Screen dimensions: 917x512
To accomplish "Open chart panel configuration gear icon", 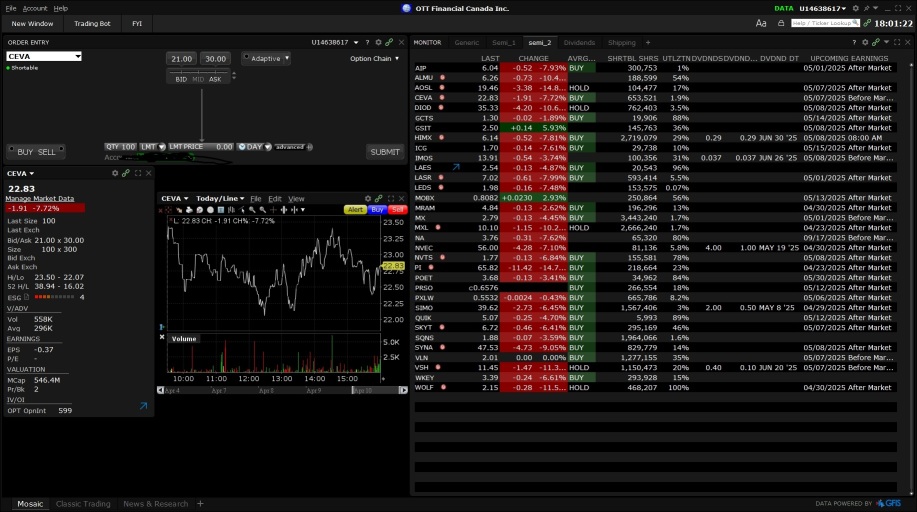I will [x=368, y=198].
